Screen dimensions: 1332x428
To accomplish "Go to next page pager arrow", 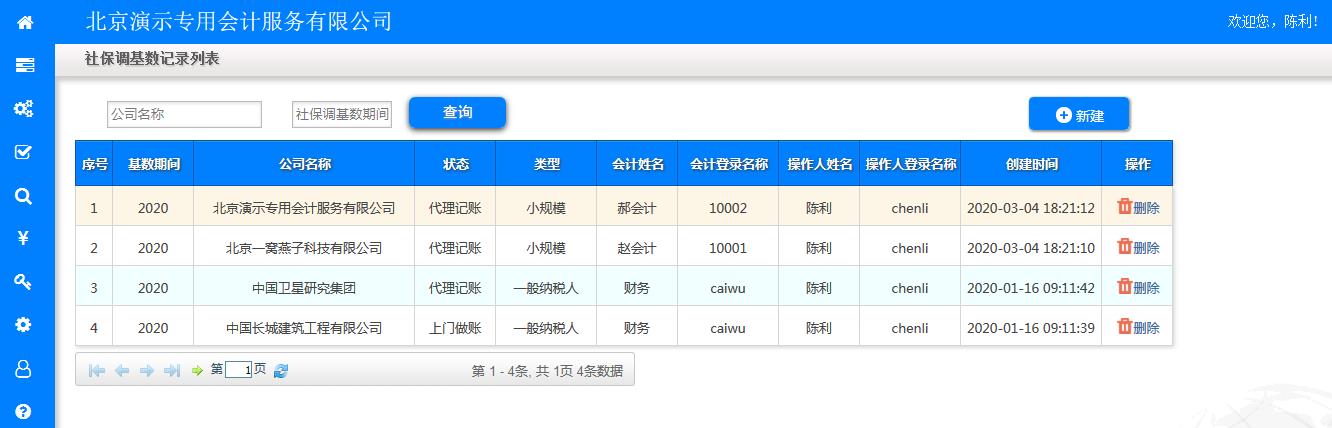I will click(147, 370).
